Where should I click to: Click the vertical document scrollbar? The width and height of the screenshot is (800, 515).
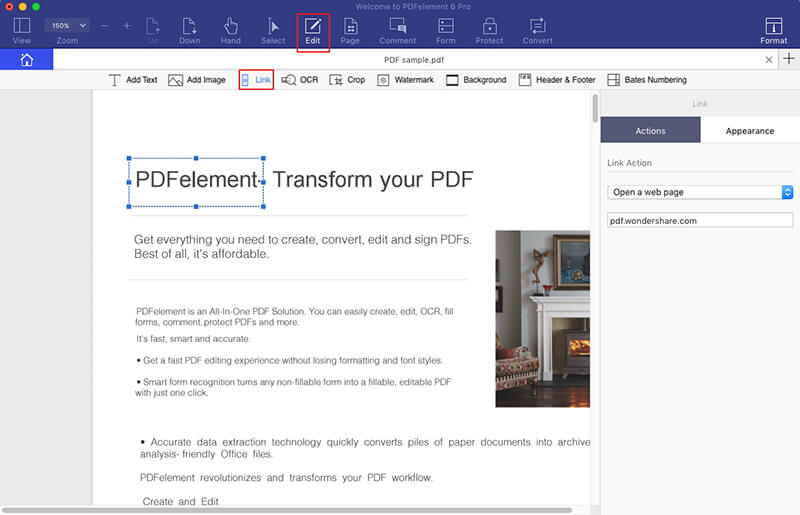(x=595, y=108)
